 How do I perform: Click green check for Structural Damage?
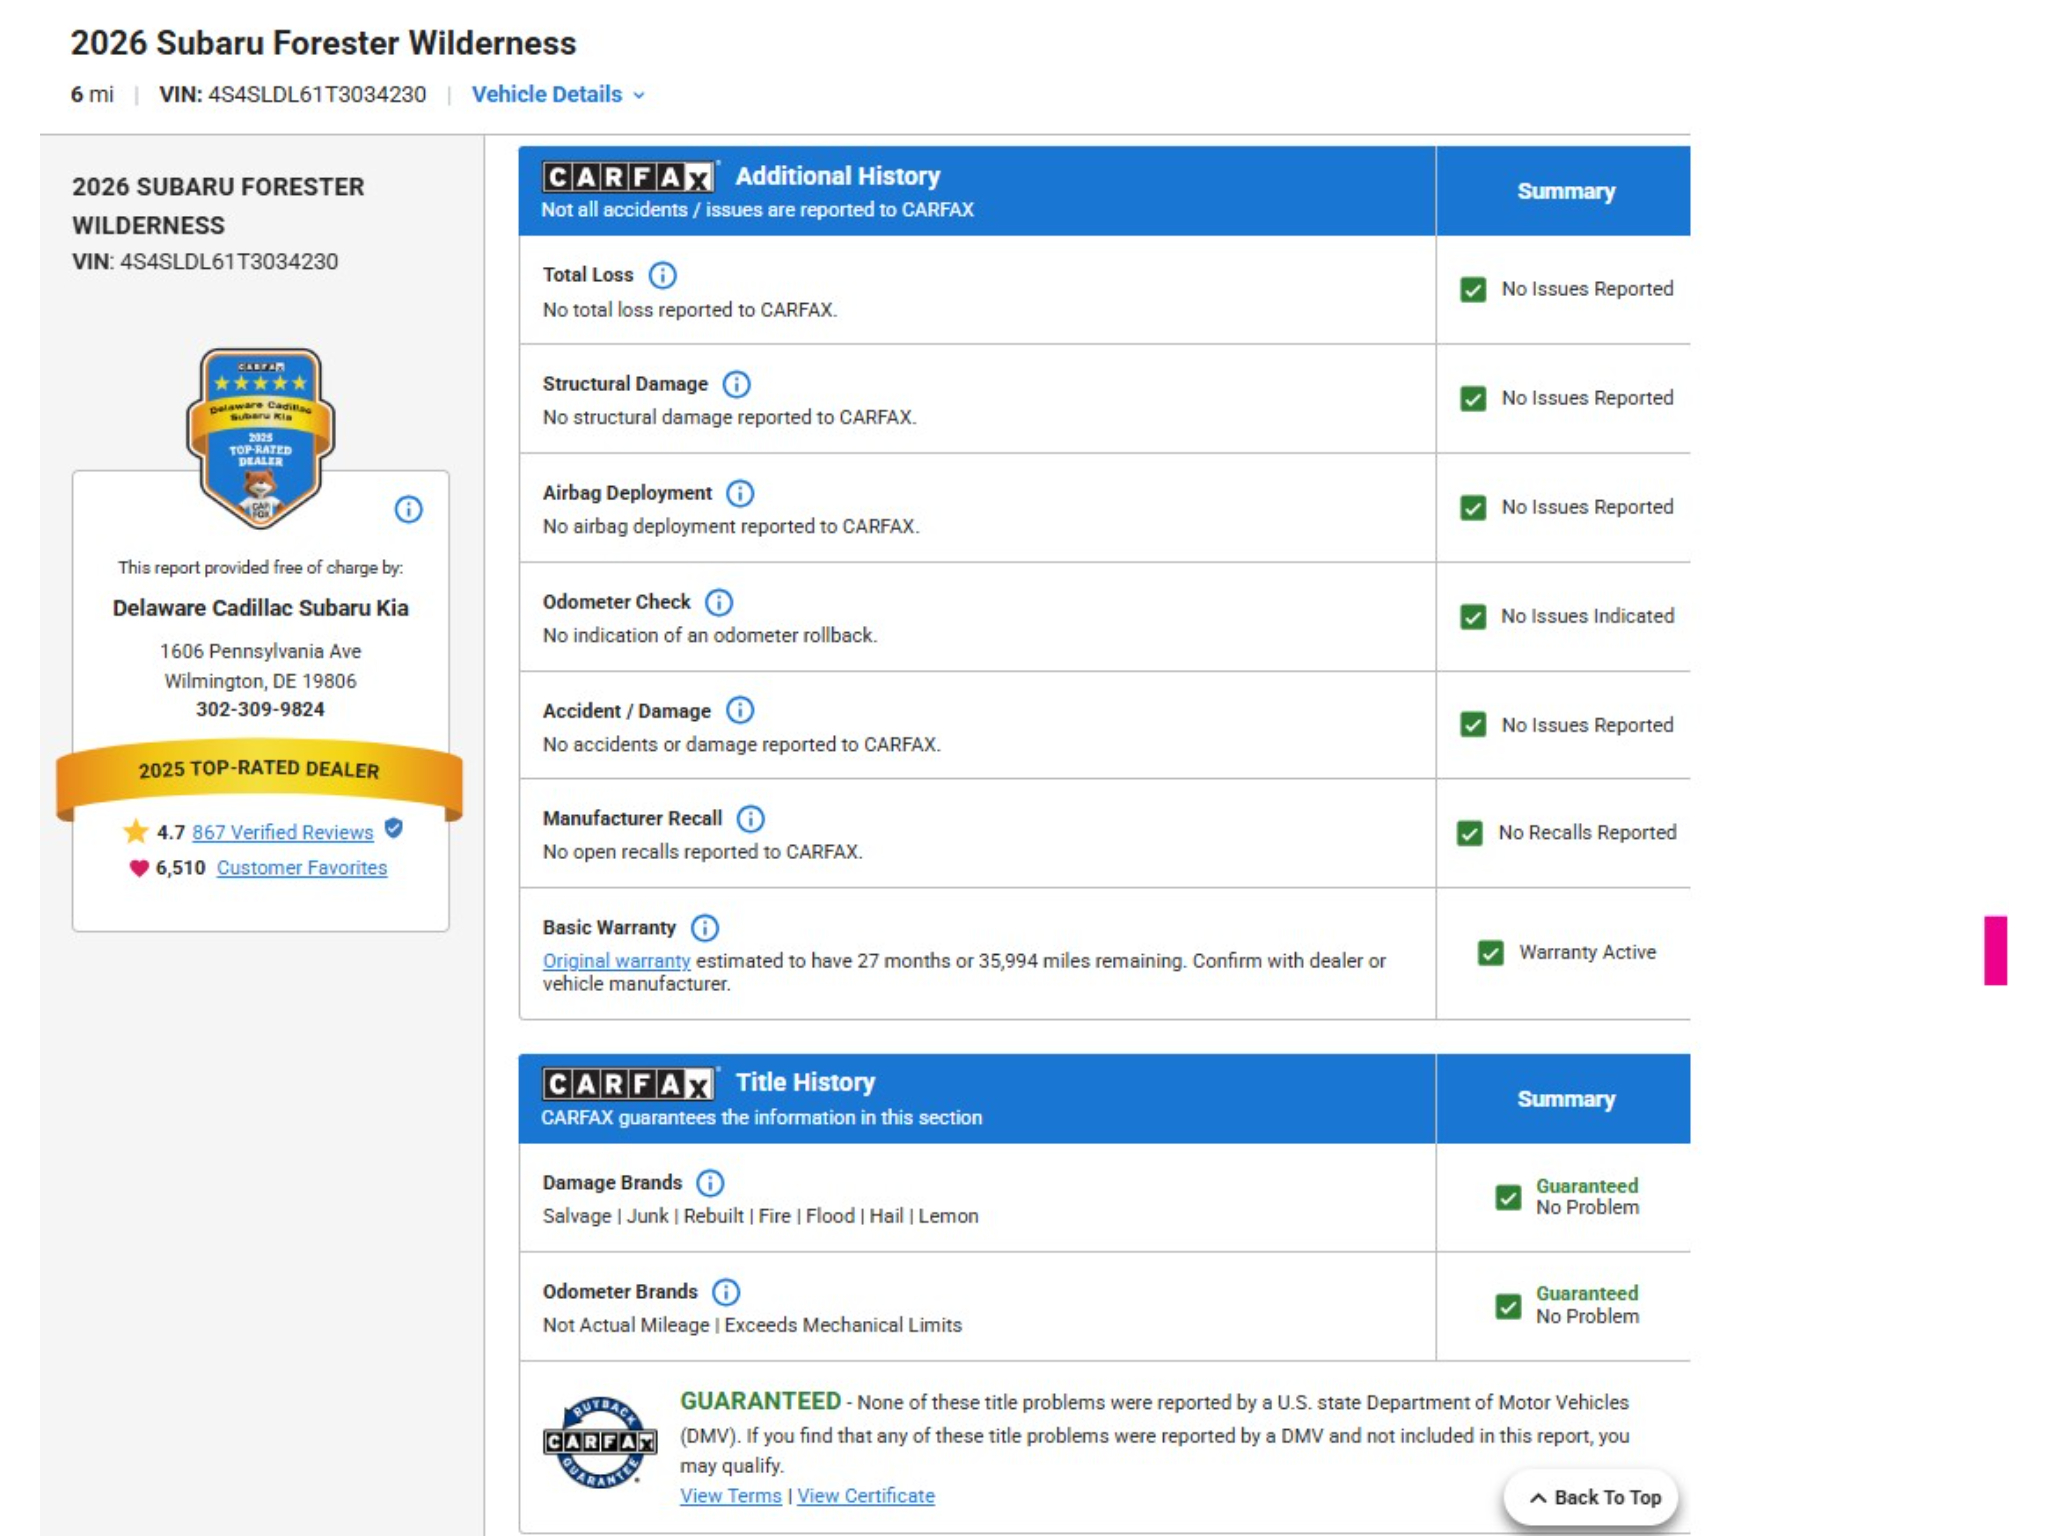tap(1473, 399)
